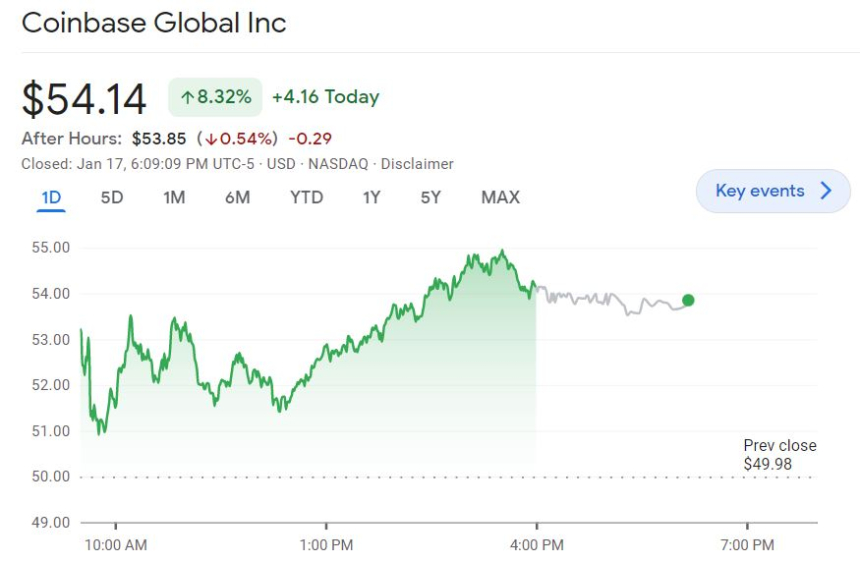This screenshot has height=562, width=860.
Task: Display the 1Y price history
Action: coord(371,197)
